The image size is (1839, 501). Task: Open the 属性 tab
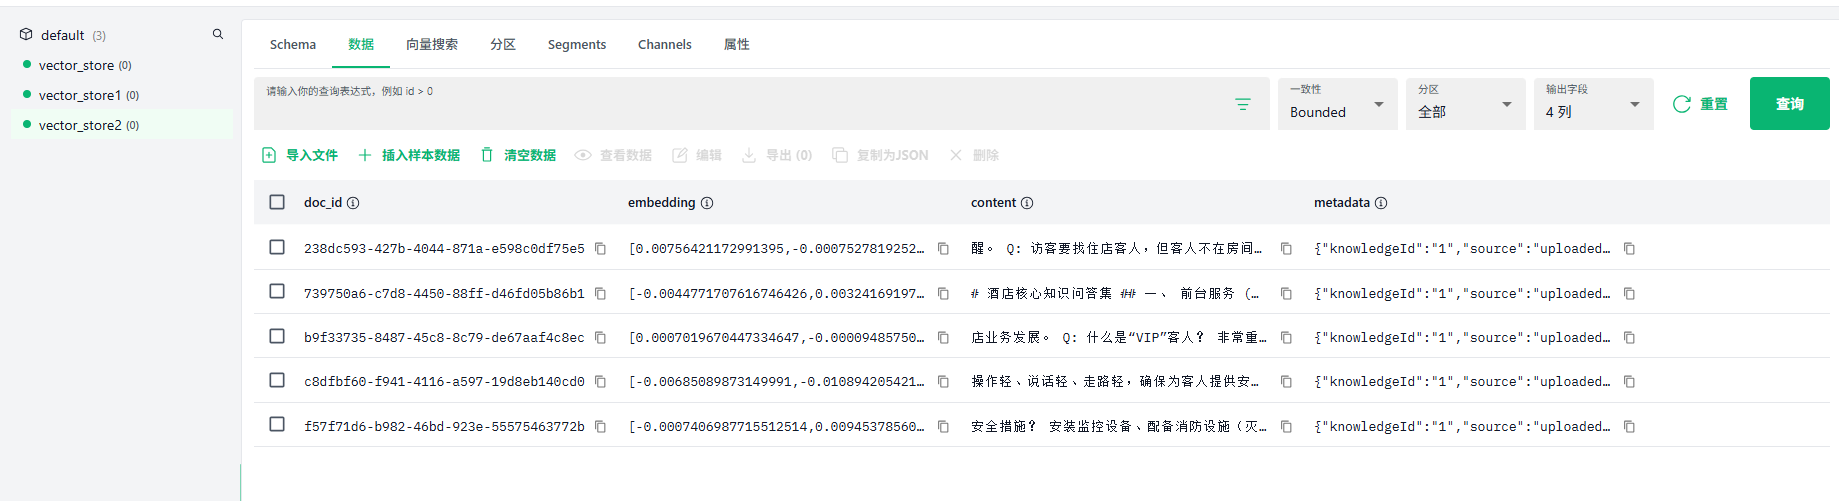tap(737, 44)
